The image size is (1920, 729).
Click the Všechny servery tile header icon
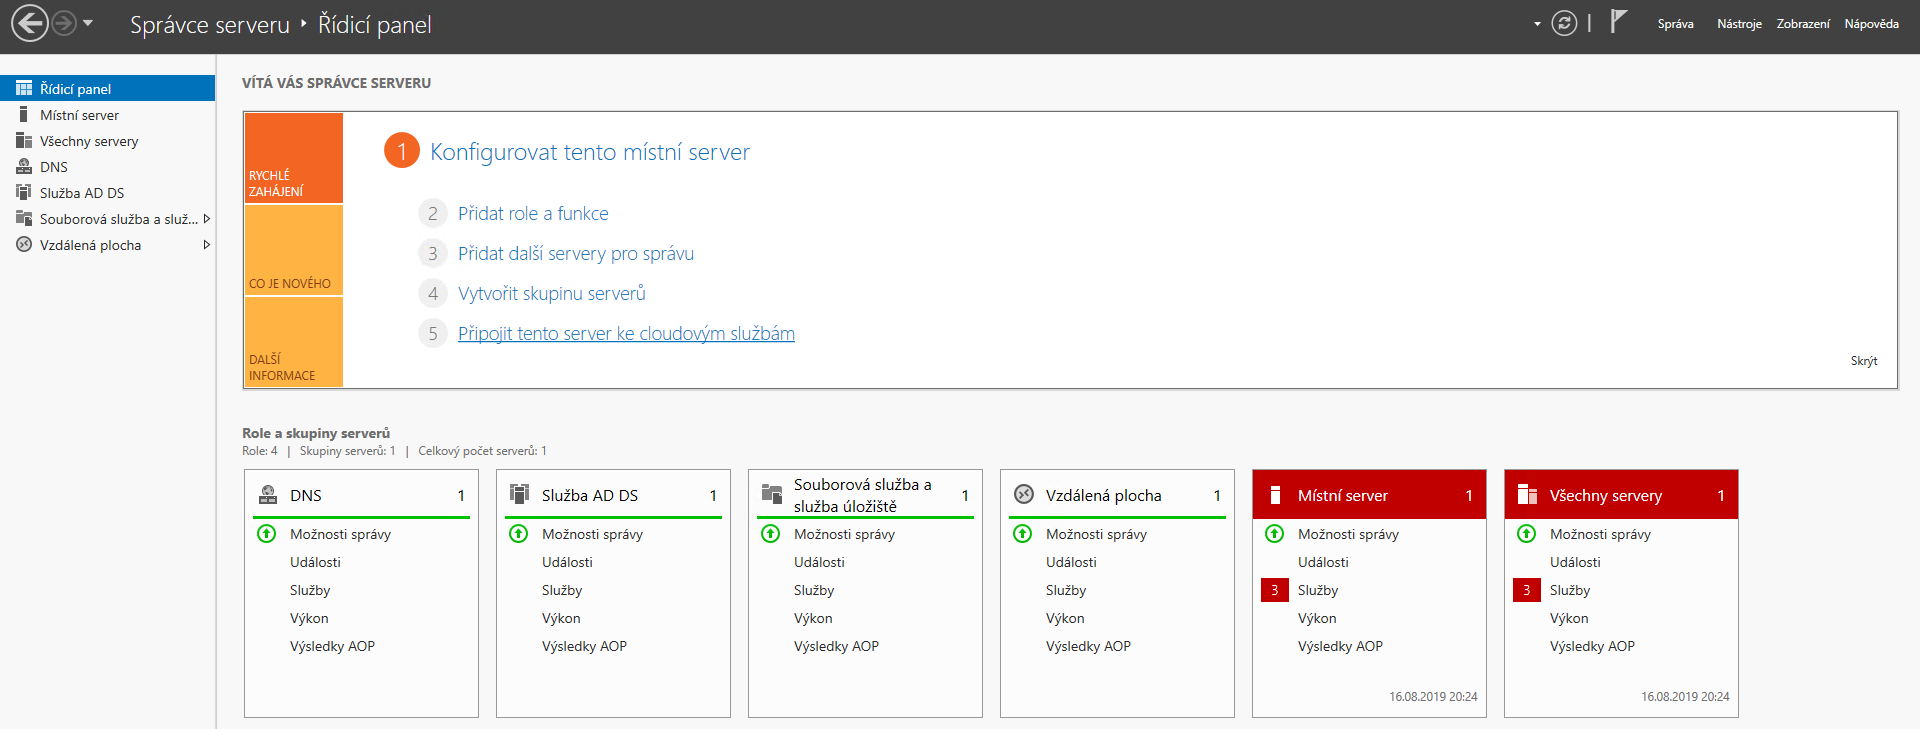1527,495
